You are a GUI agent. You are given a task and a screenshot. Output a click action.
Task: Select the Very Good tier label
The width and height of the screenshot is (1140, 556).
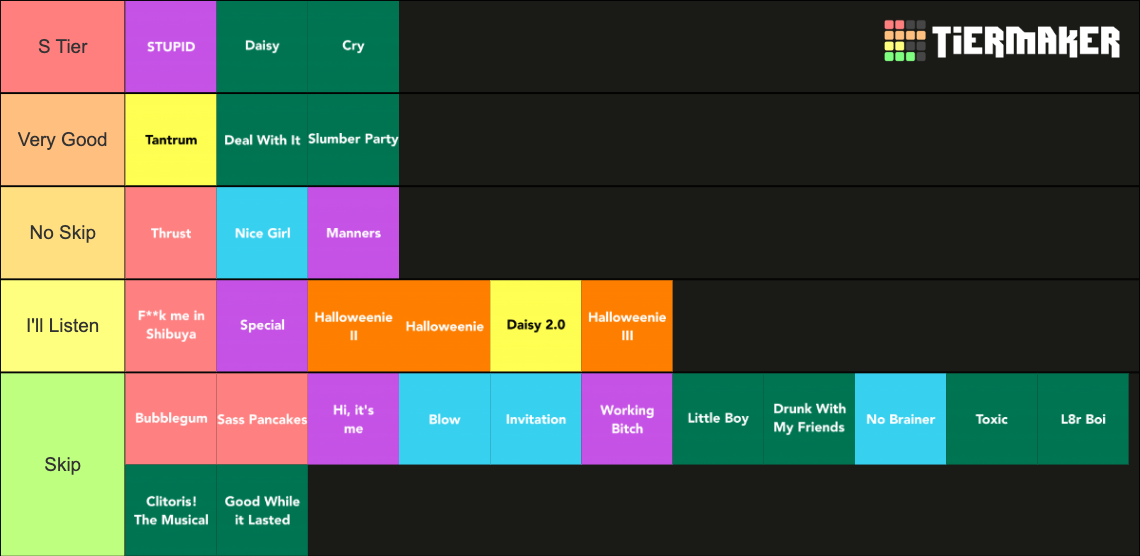(63, 140)
